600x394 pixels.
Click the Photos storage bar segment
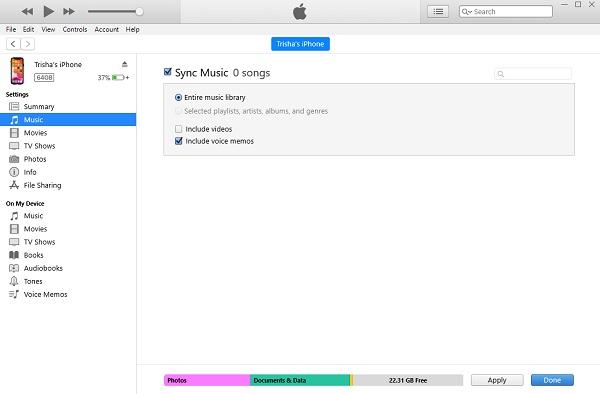coord(207,380)
